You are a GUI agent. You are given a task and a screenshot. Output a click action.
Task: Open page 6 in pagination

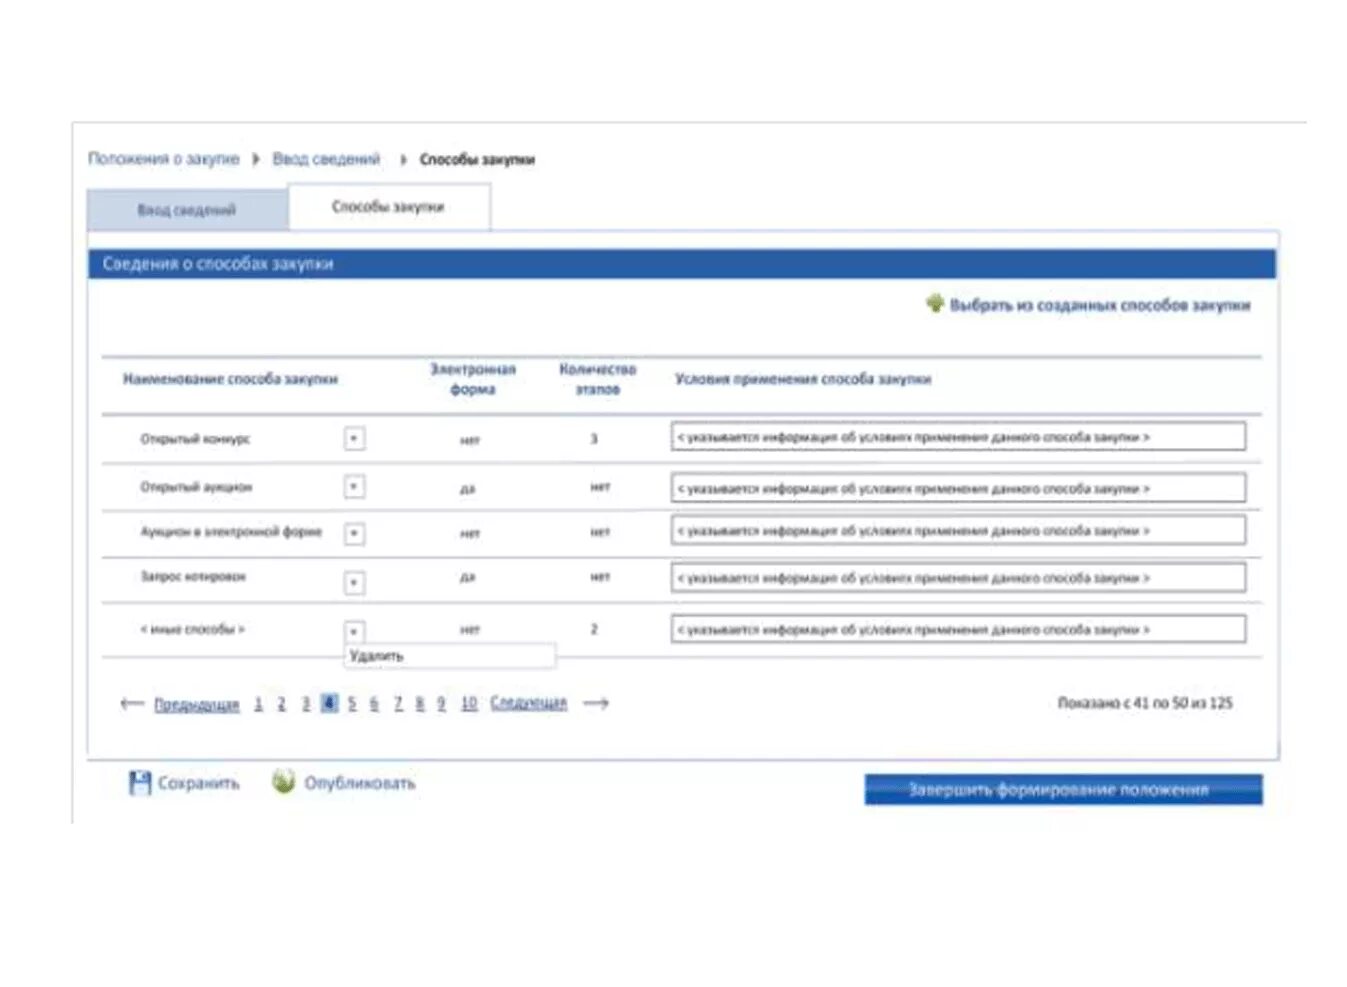[x=374, y=704]
